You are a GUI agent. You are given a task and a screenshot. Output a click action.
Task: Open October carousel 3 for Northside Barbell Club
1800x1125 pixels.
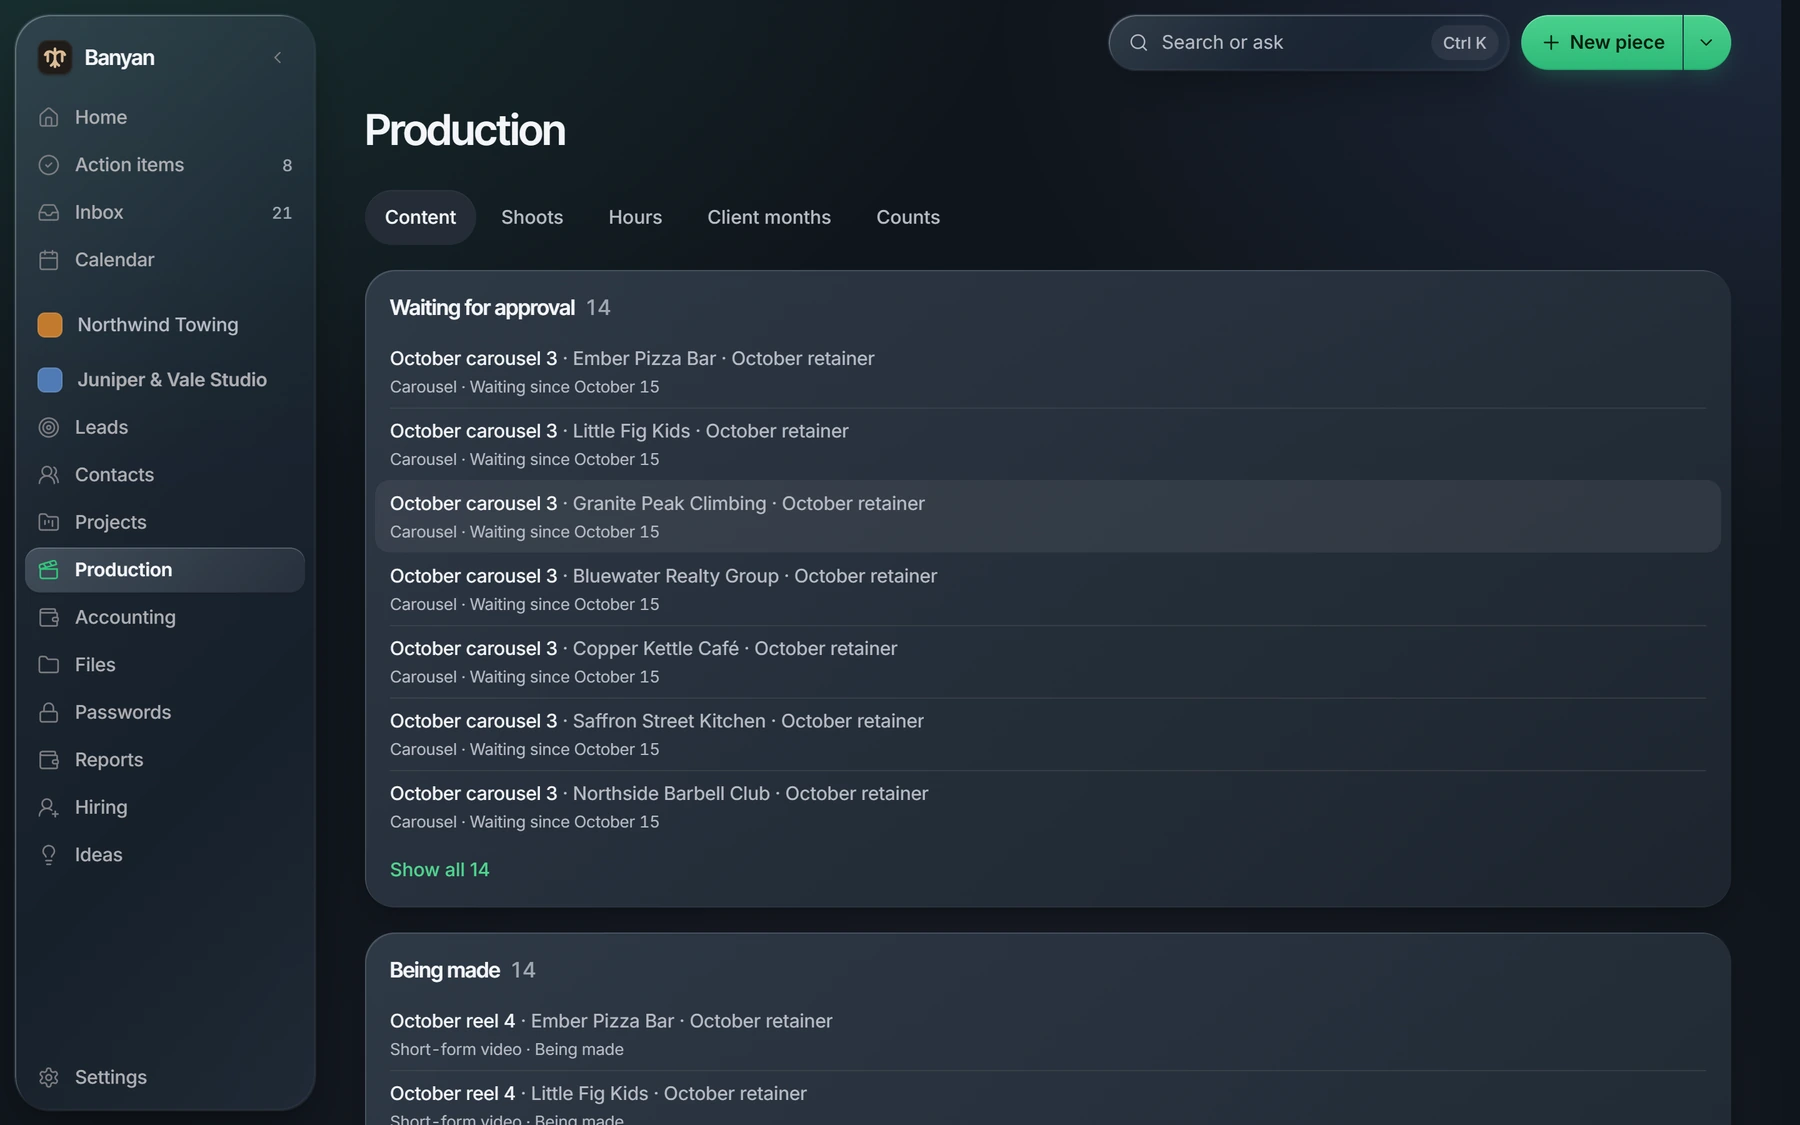pyautogui.click(x=1048, y=806)
